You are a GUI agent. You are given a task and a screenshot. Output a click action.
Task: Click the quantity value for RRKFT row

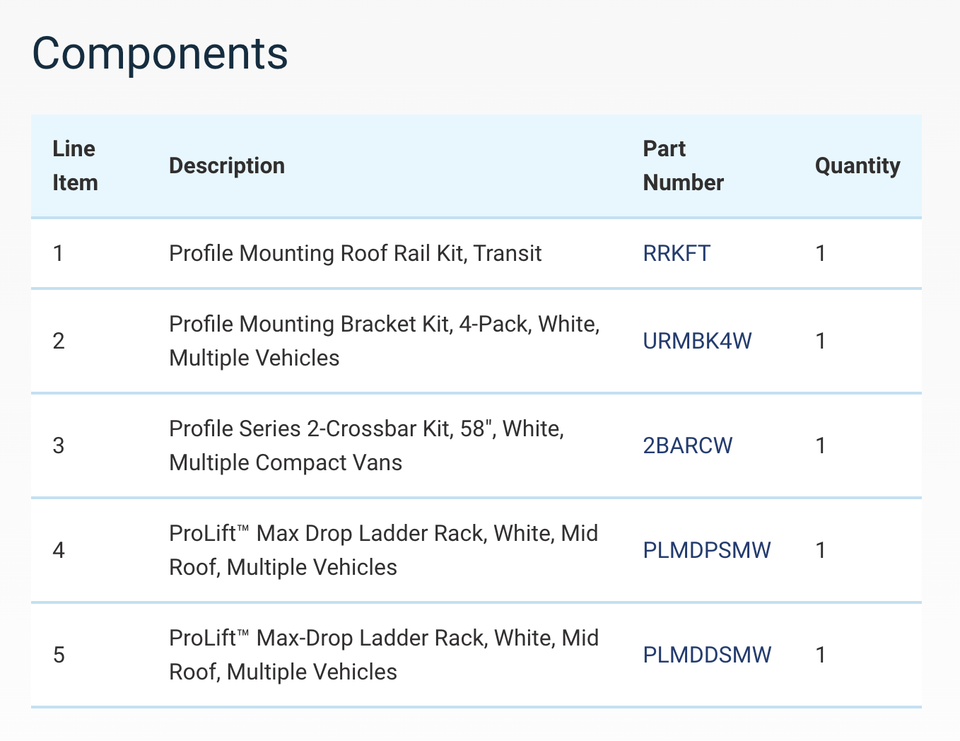click(x=821, y=253)
